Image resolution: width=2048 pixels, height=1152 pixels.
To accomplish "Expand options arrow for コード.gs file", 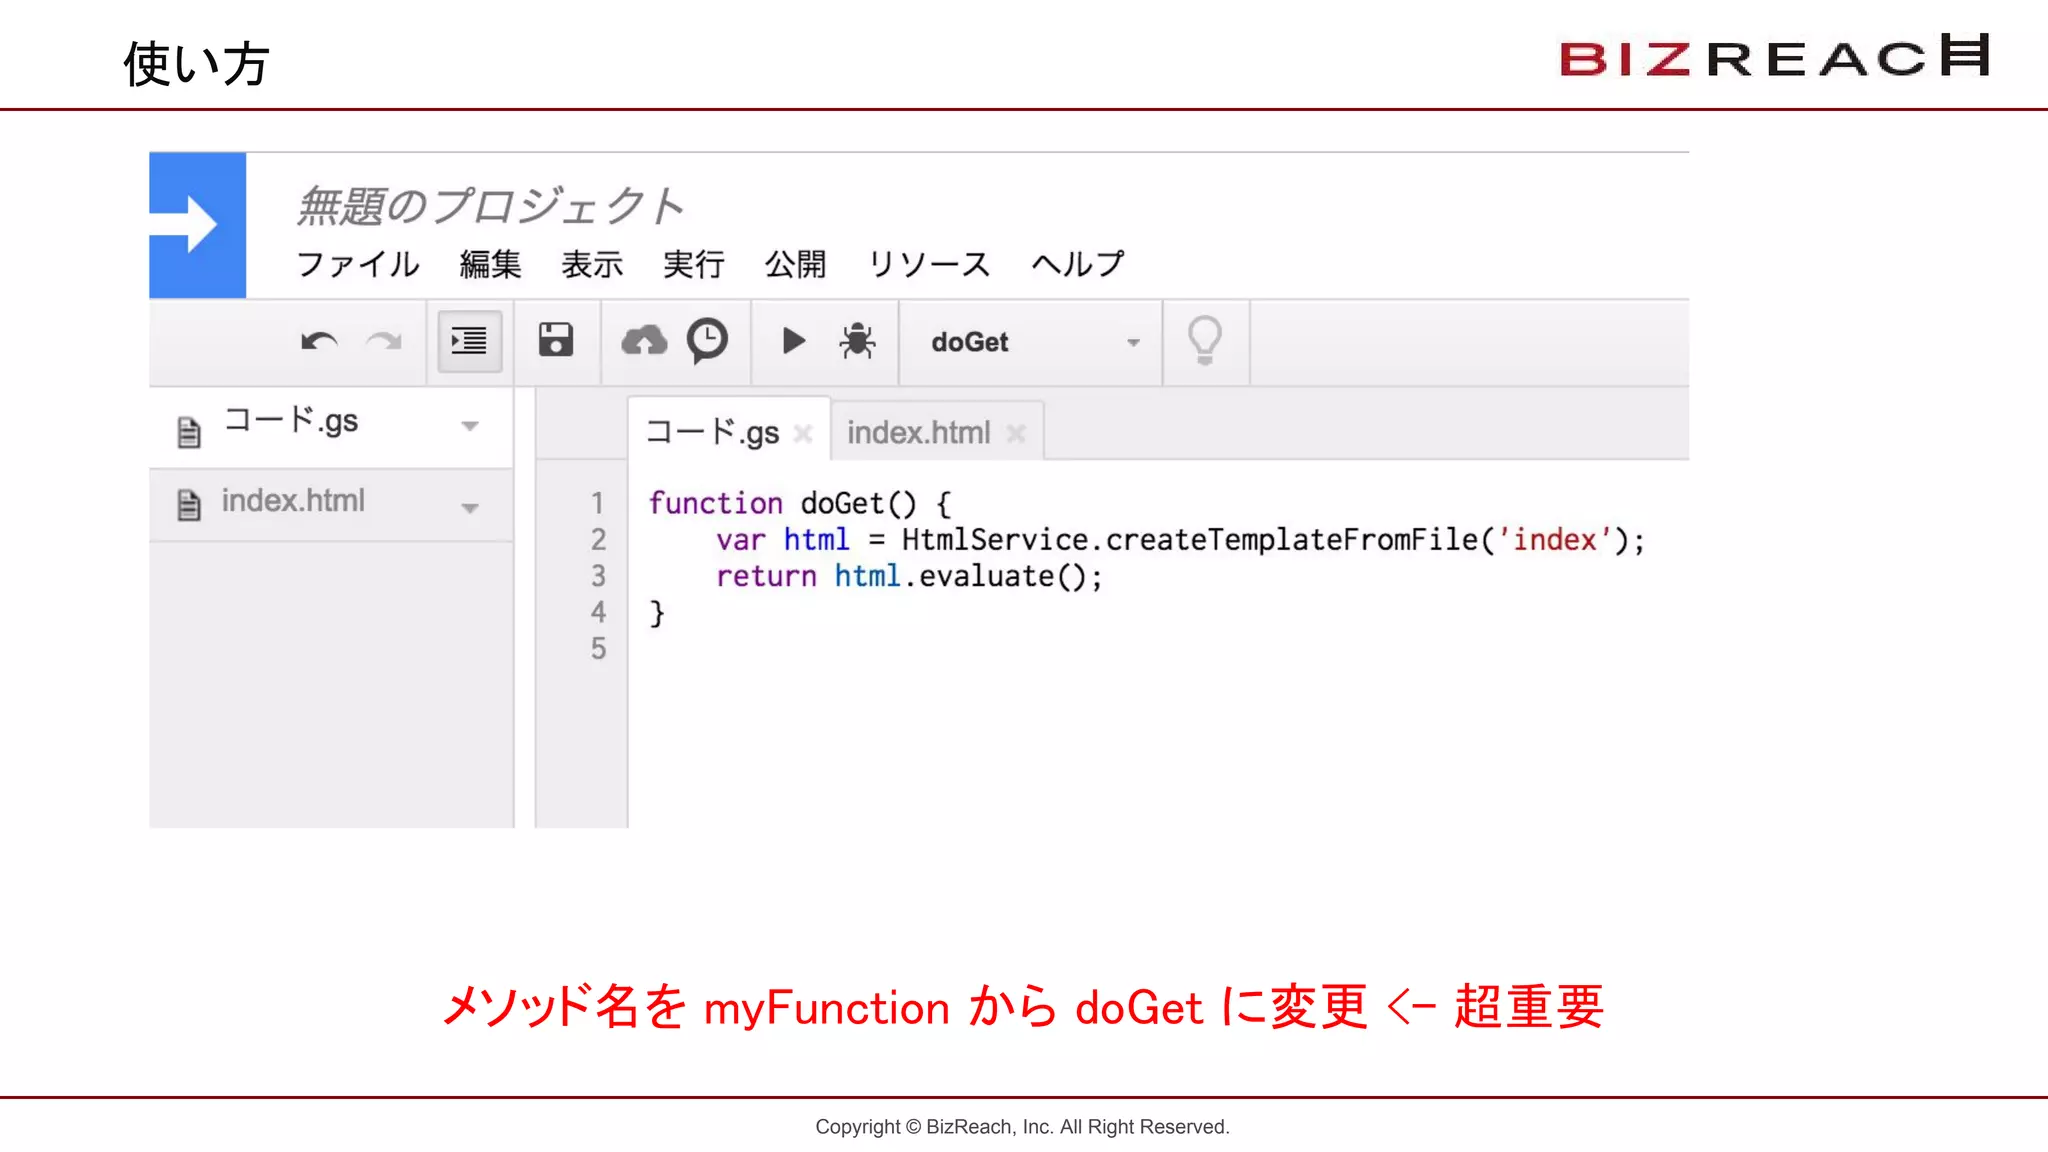I will click(470, 427).
